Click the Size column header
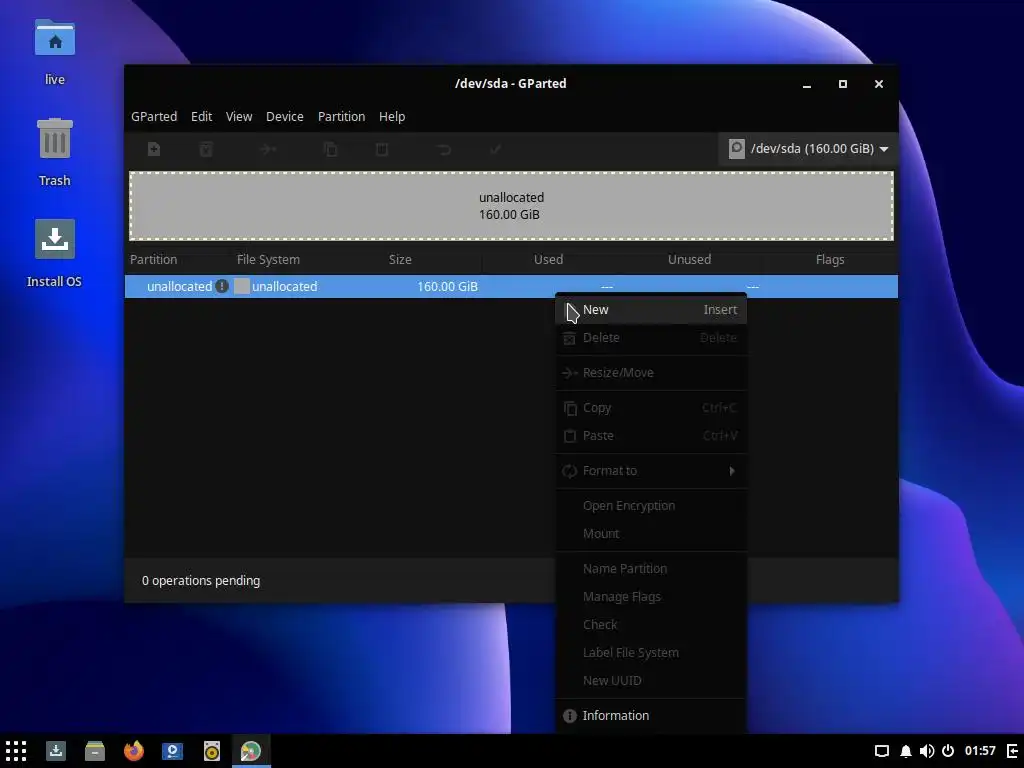The width and height of the screenshot is (1024, 768). point(400,259)
